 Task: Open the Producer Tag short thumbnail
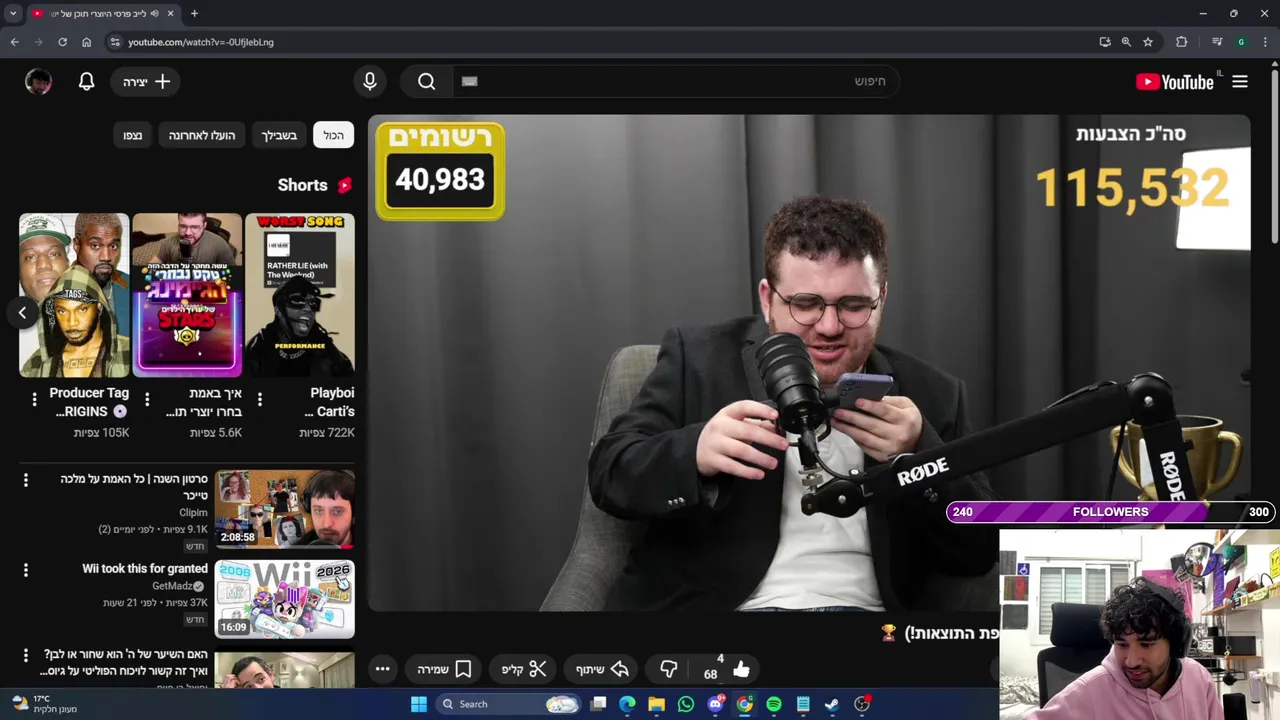tap(74, 295)
